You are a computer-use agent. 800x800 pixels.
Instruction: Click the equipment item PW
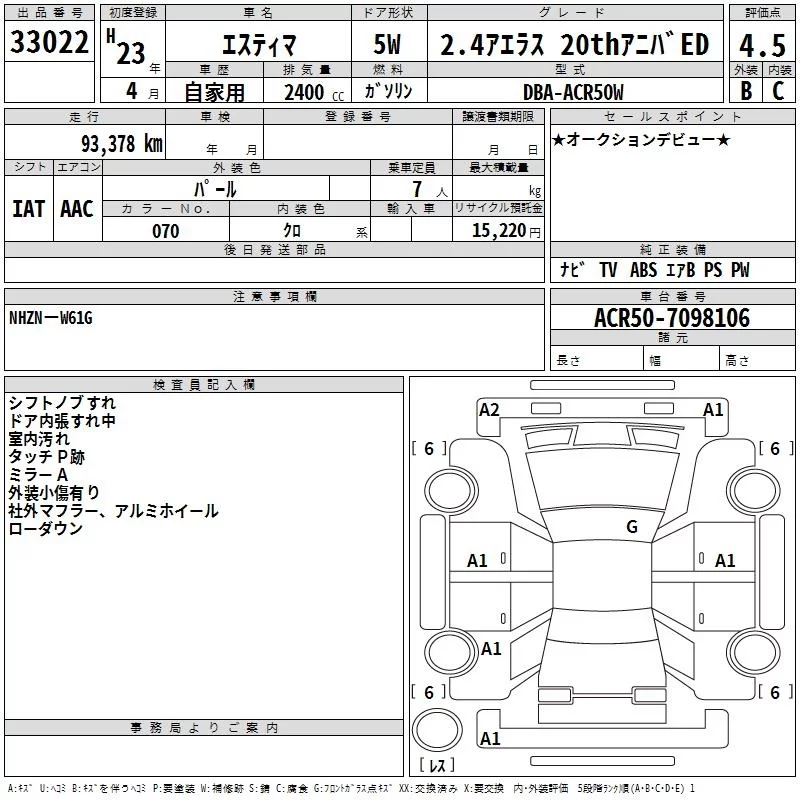click(x=740, y=269)
